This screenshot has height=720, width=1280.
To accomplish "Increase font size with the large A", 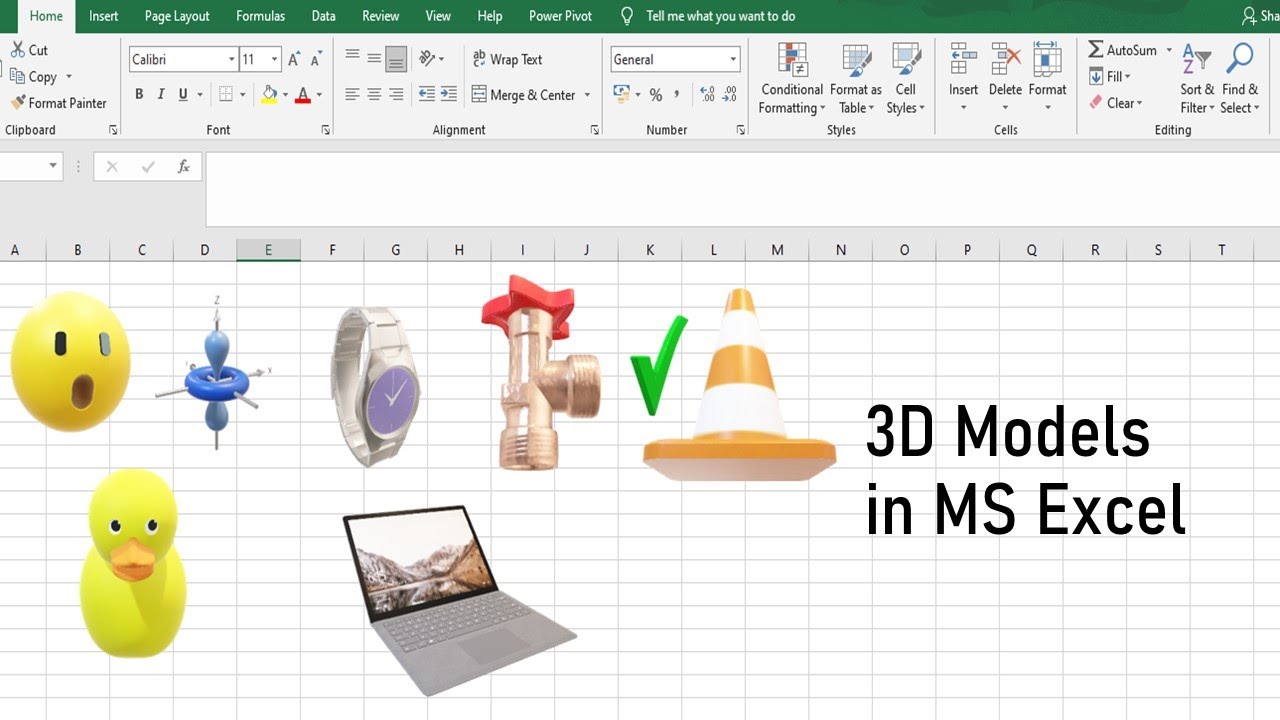I will [x=294, y=60].
